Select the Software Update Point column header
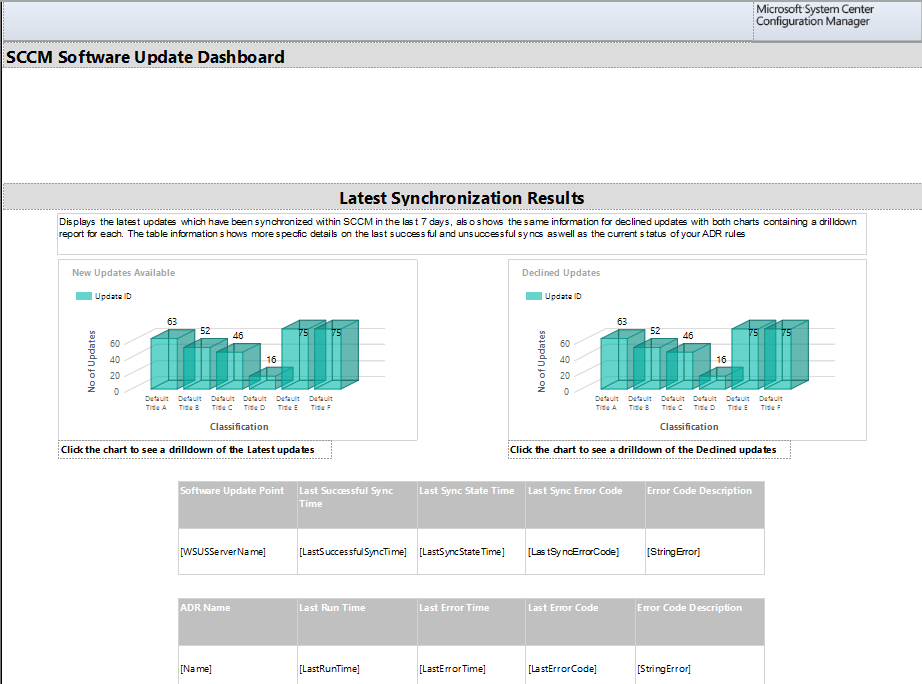The width and height of the screenshot is (922, 684). point(238,505)
